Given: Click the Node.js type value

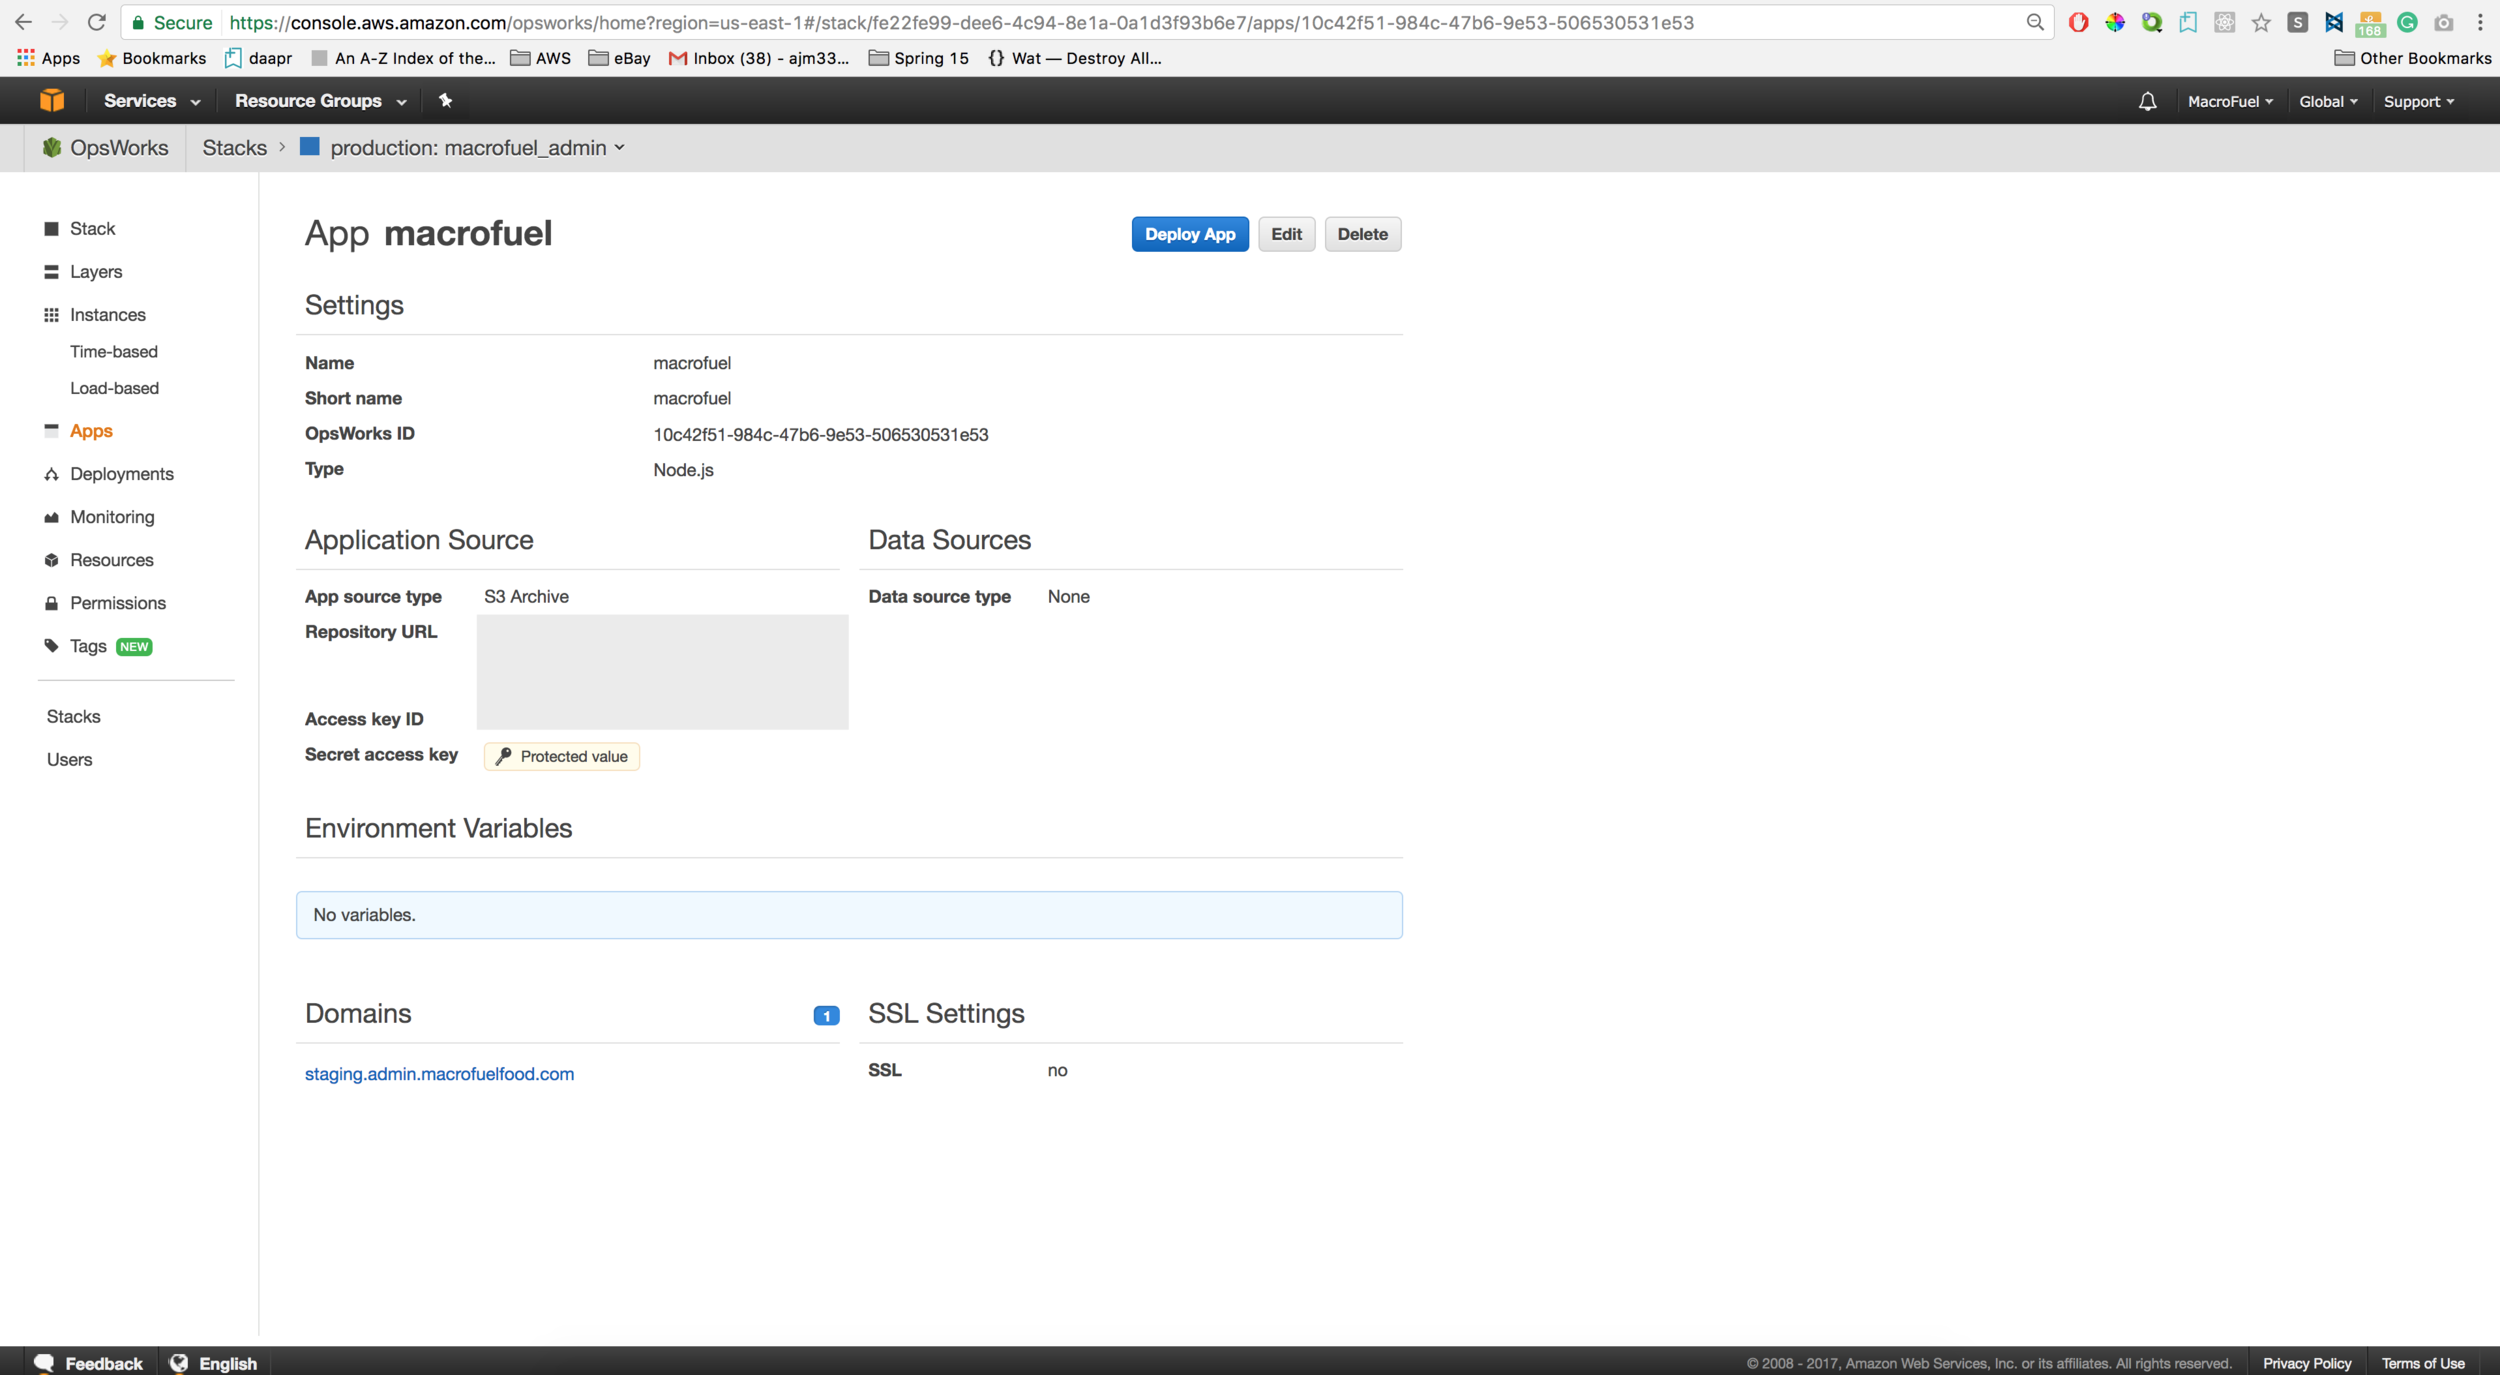Looking at the screenshot, I should pos(683,469).
